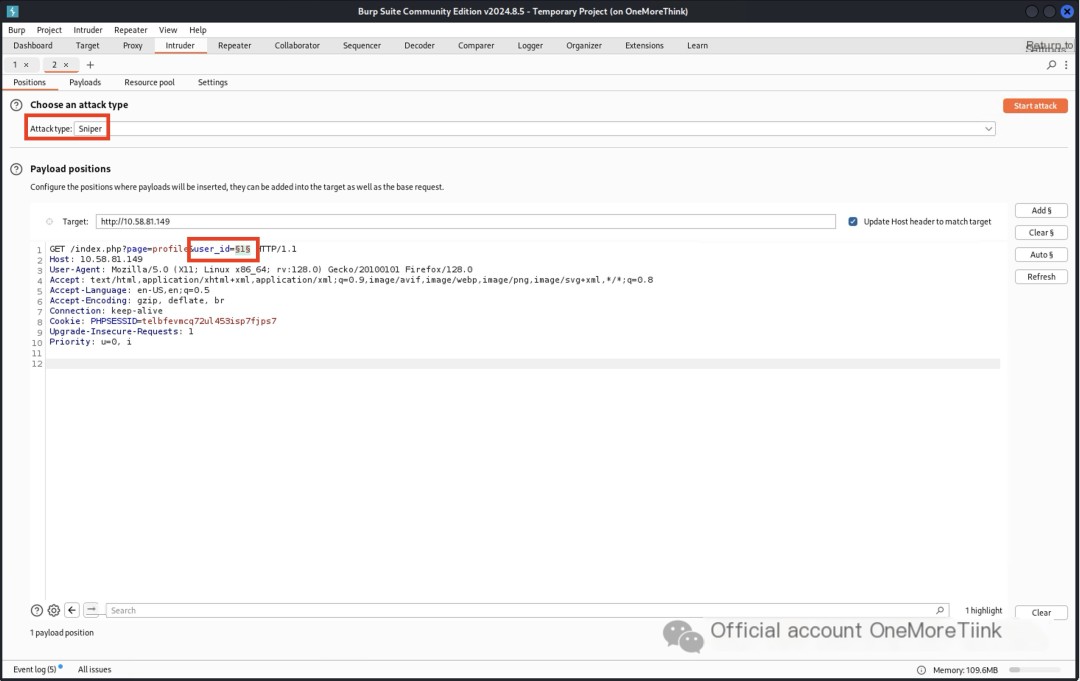1080x681 pixels.
Task: Open the Resource pool sub-tab
Action: tap(149, 82)
